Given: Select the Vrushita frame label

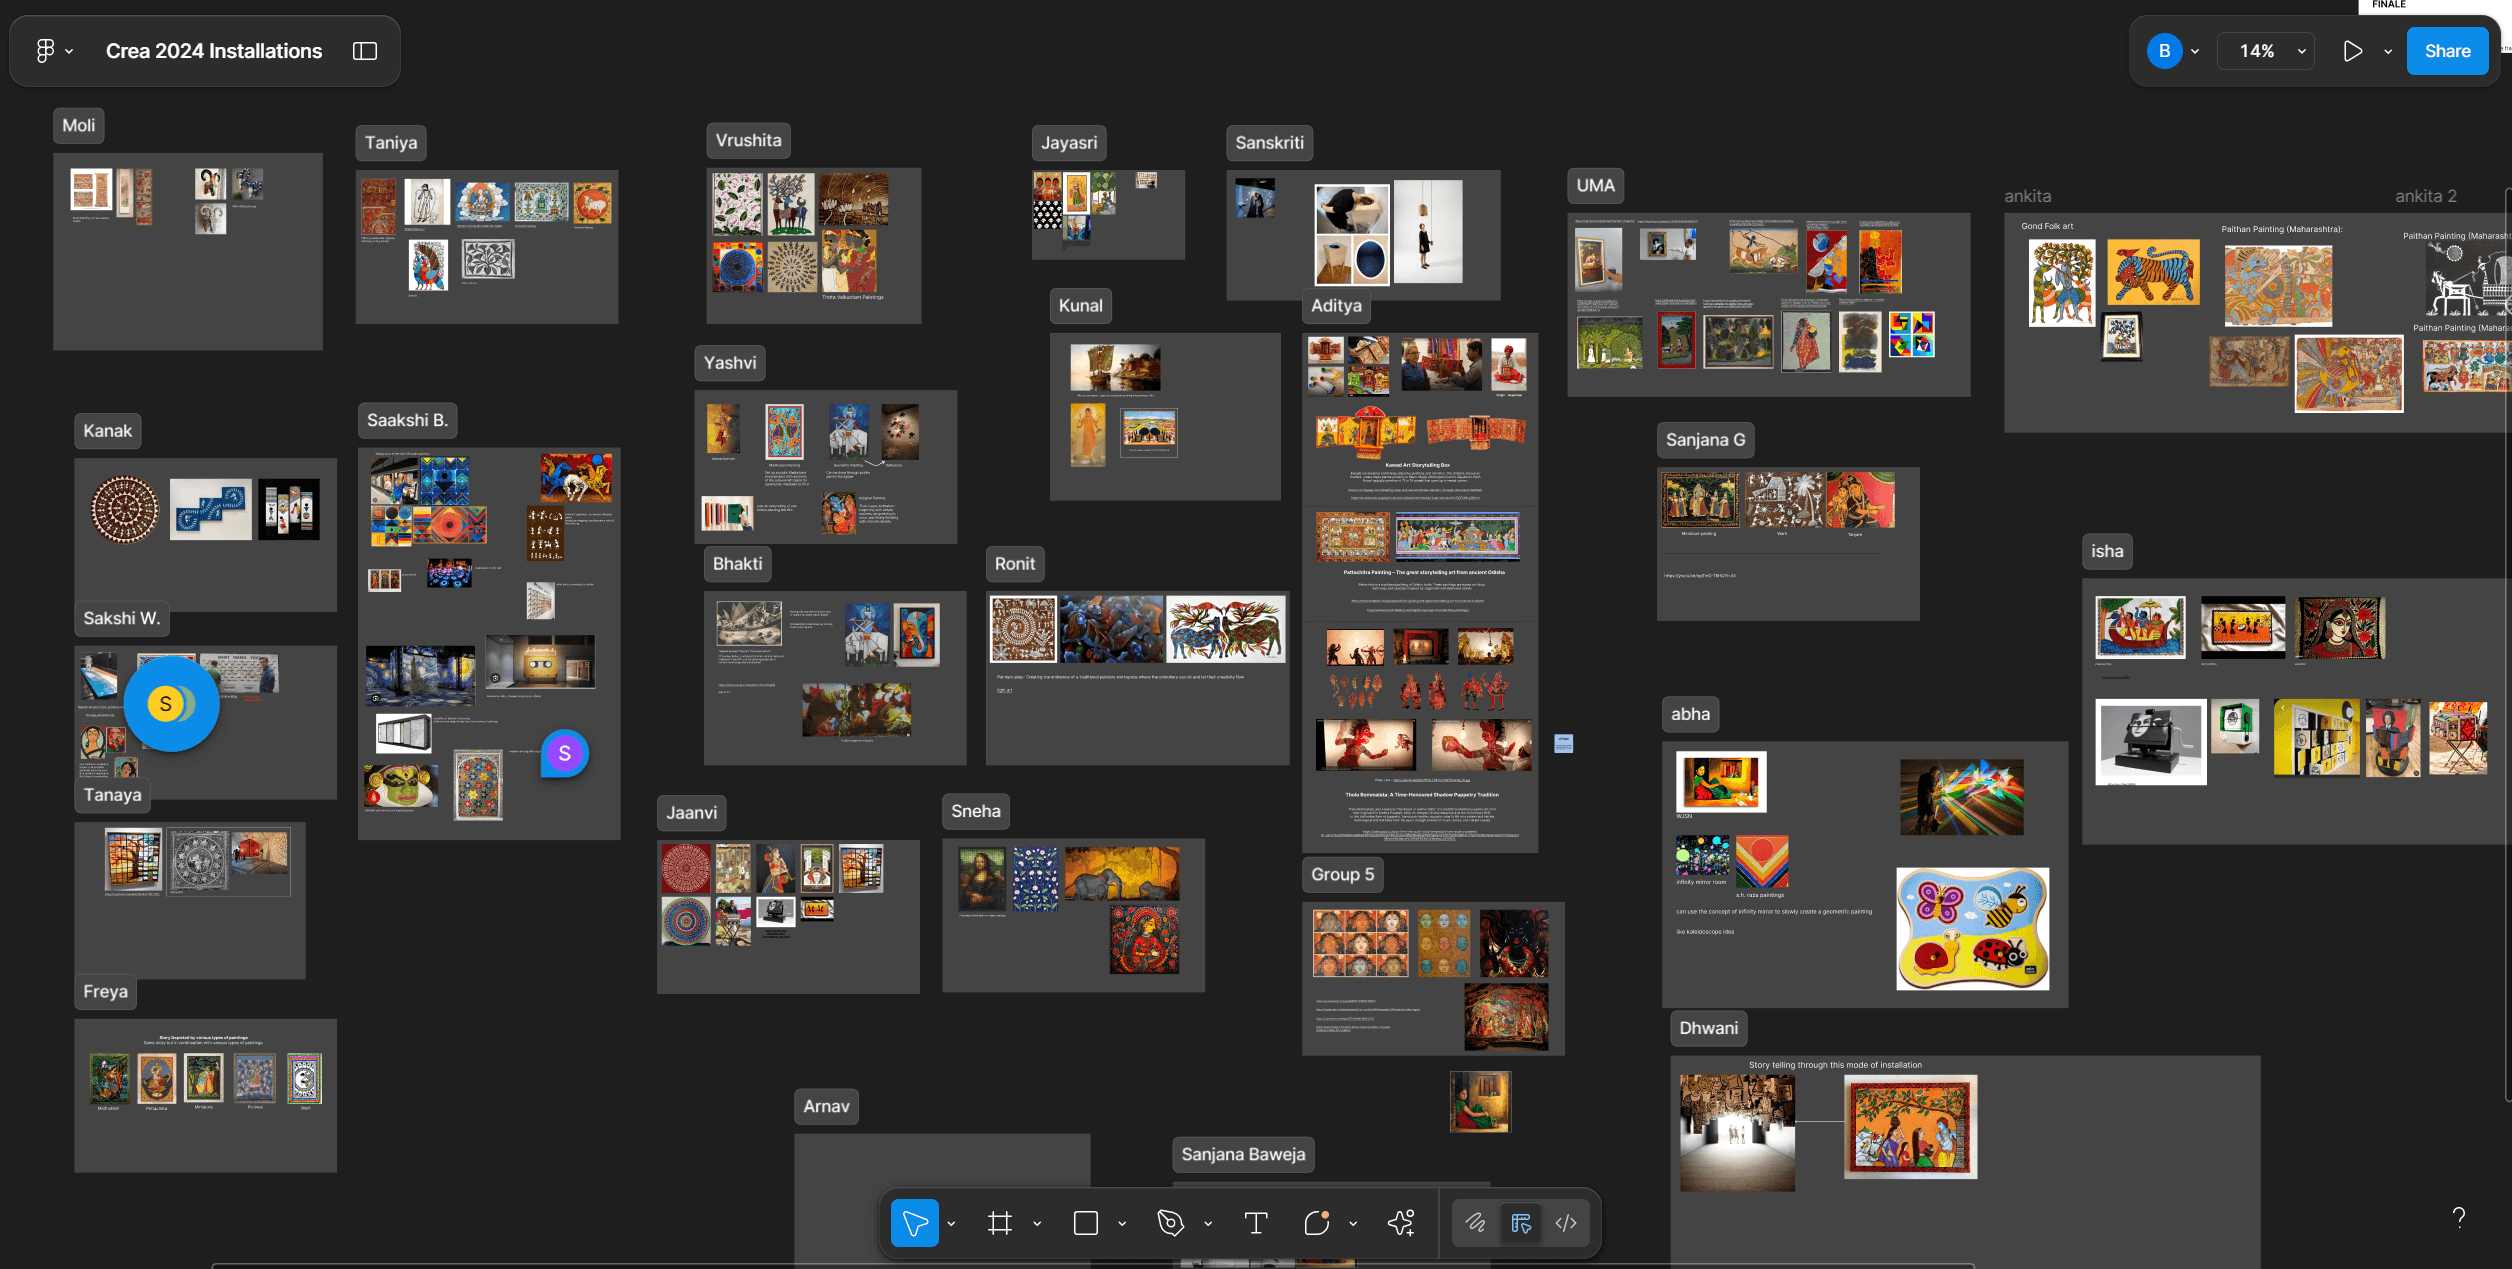Looking at the screenshot, I should pyautogui.click(x=748, y=140).
